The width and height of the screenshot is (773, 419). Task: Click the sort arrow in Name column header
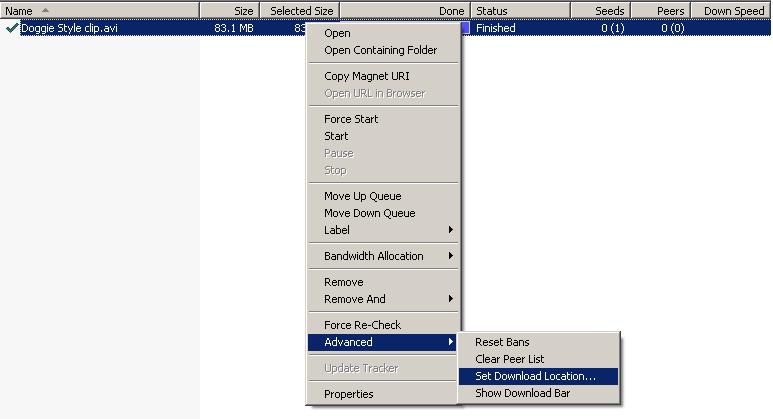coord(46,11)
